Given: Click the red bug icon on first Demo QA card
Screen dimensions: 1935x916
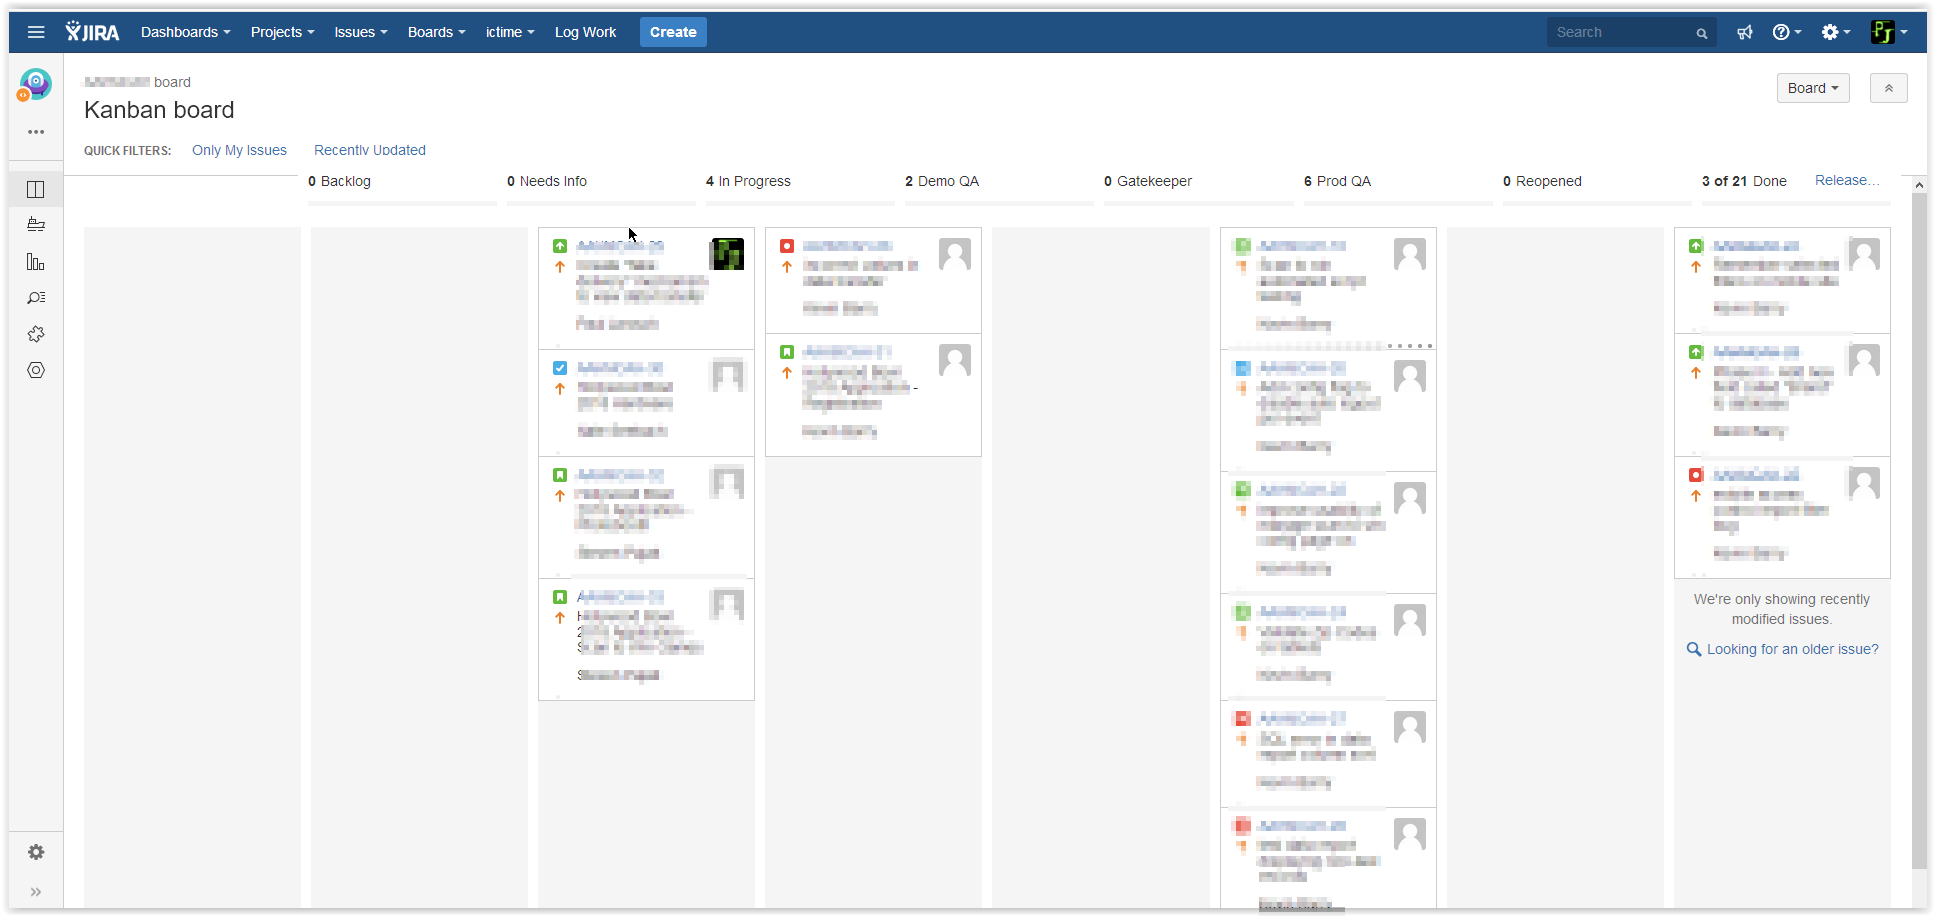Looking at the screenshot, I should click(x=787, y=246).
